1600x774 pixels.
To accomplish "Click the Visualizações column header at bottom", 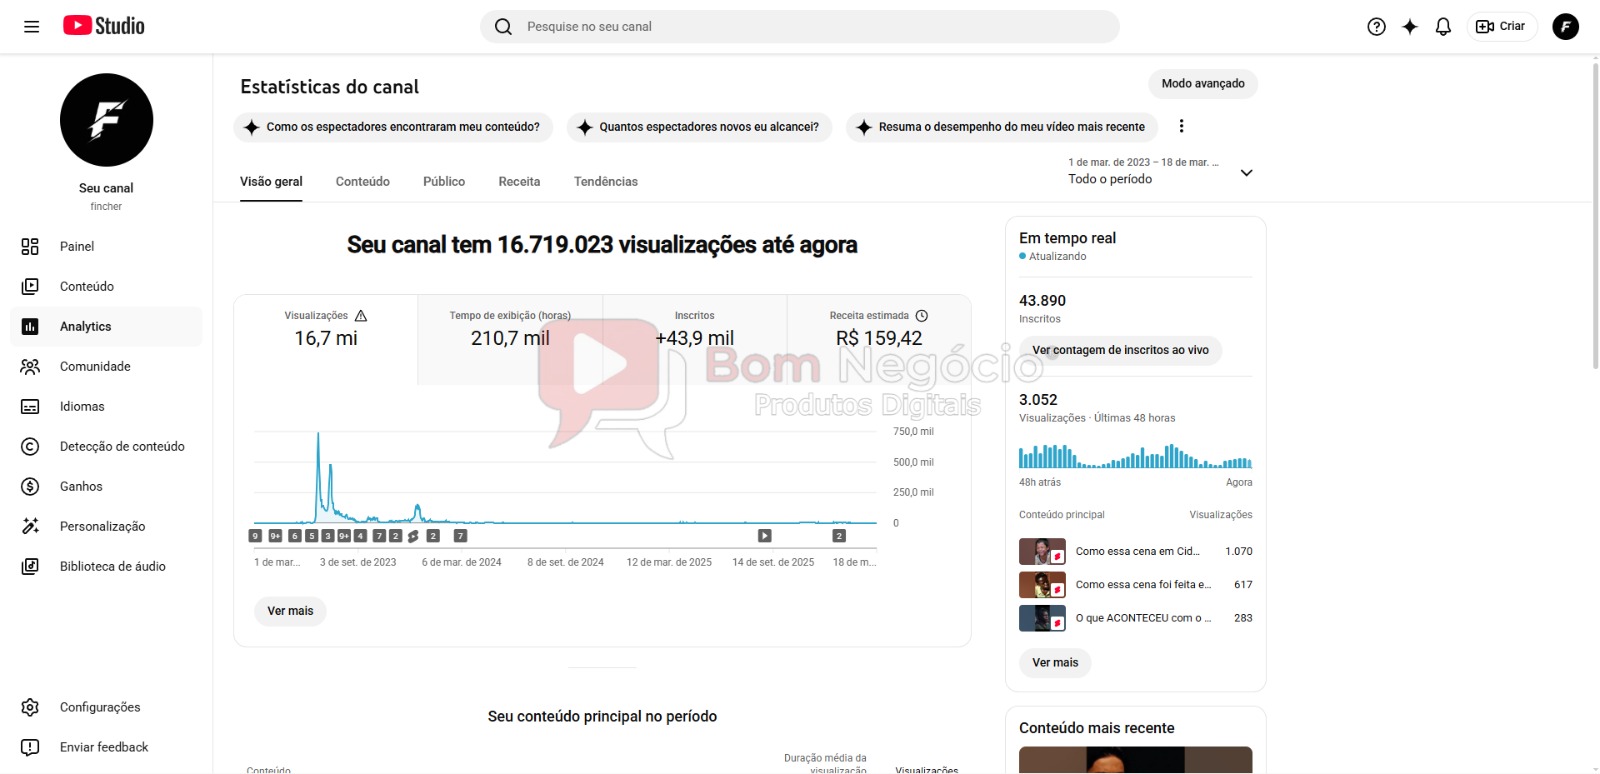I will point(926,769).
